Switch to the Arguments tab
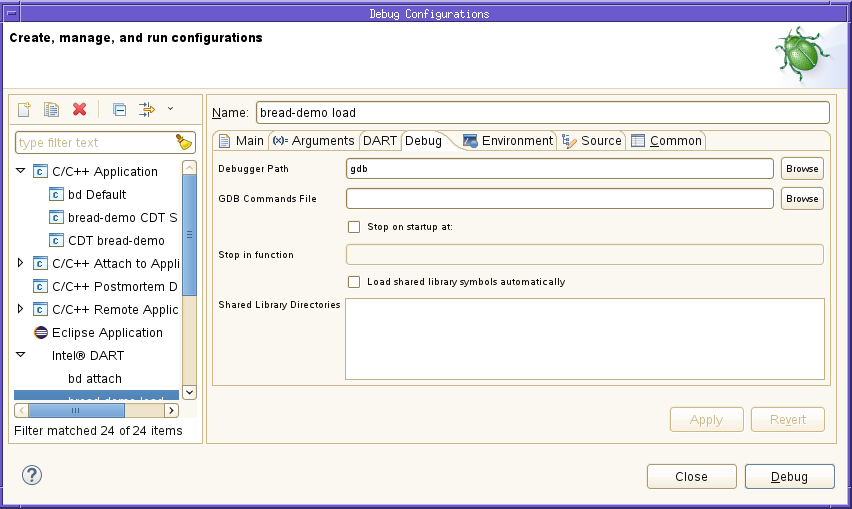The width and height of the screenshot is (852, 509). tap(313, 141)
